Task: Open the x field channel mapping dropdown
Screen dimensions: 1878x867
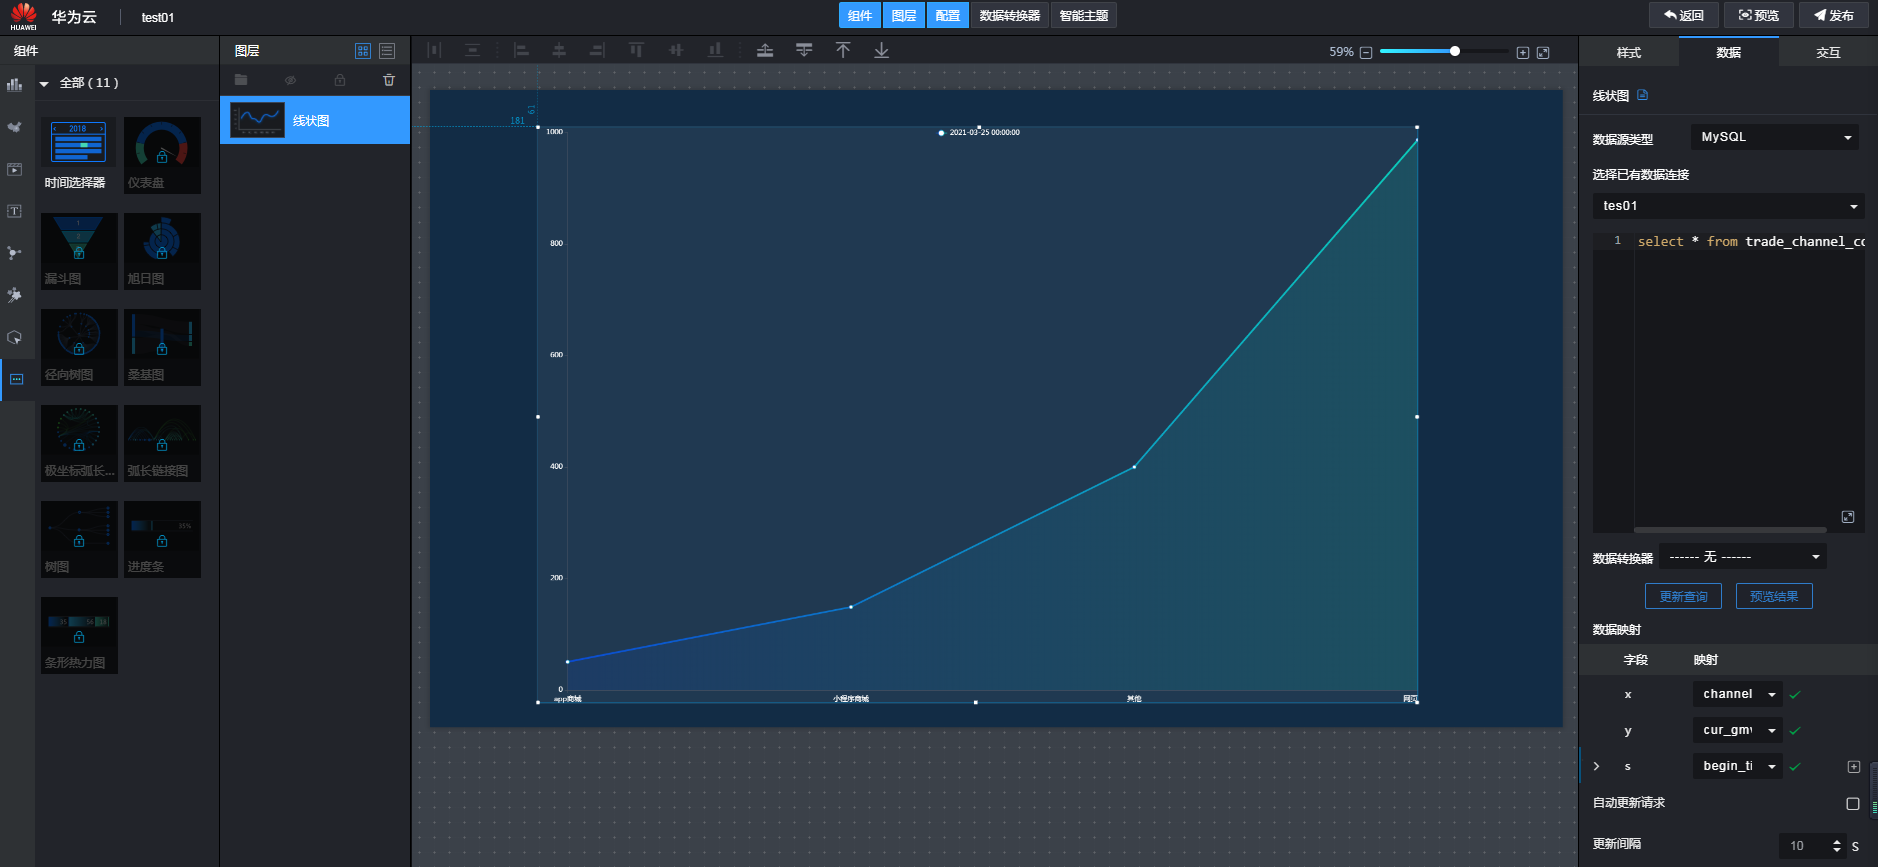Action: coord(1738,694)
